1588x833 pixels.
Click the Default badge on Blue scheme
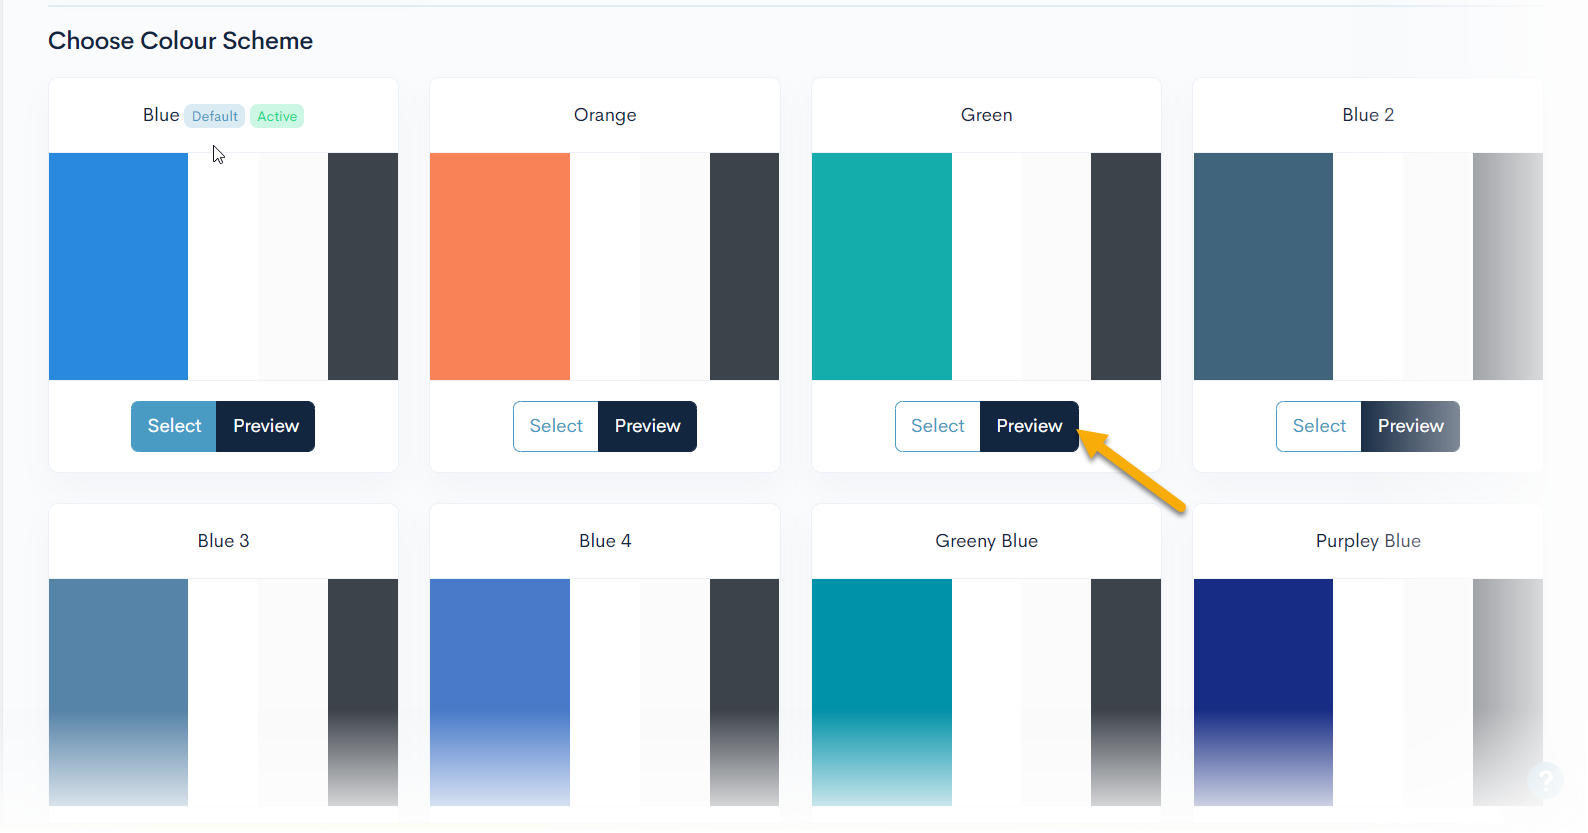click(x=215, y=116)
